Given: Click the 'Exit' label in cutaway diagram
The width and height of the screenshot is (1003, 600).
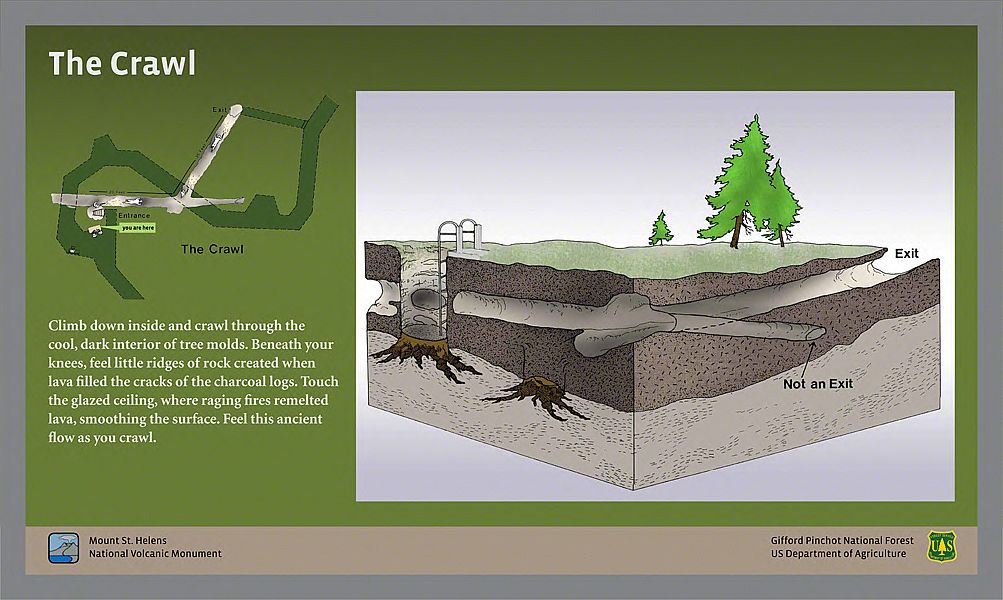Looking at the screenshot, I should point(906,254).
